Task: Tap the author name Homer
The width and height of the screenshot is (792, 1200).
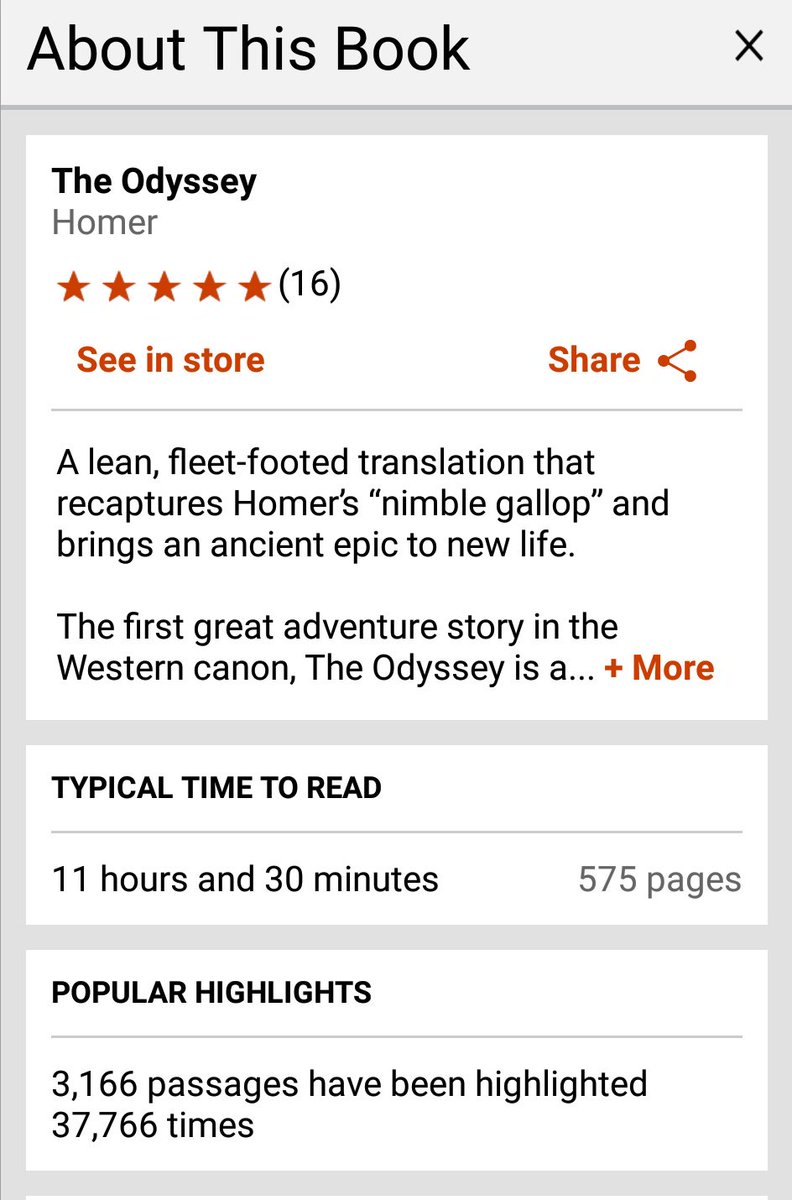Action: point(105,222)
